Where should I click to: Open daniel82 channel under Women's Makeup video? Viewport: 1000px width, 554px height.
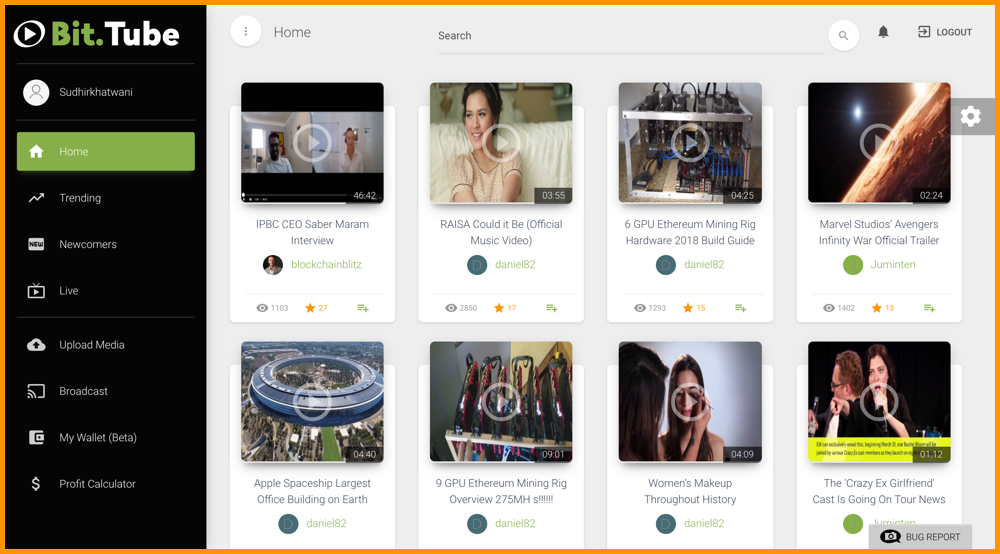click(x=704, y=523)
